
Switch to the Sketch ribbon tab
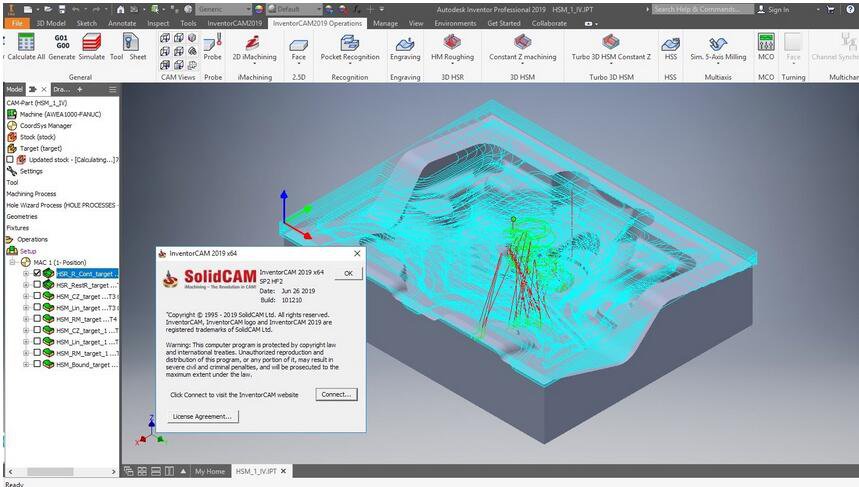pos(87,24)
